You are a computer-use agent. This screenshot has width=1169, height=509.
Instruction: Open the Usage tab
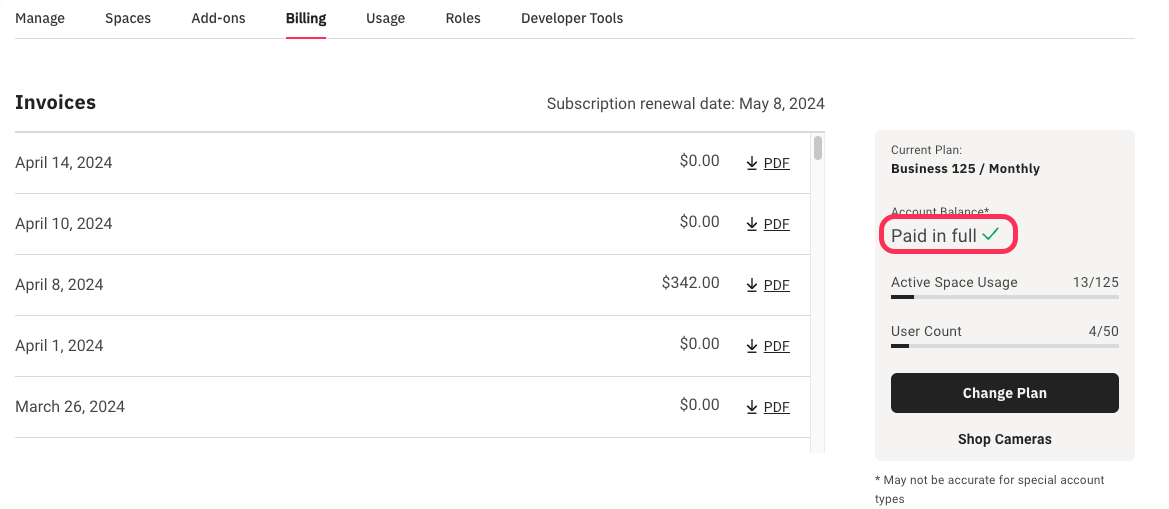(x=385, y=18)
